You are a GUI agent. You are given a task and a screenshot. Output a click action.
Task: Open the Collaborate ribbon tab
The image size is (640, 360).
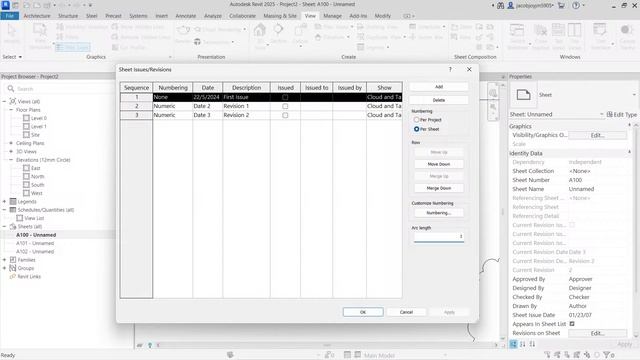click(242, 16)
